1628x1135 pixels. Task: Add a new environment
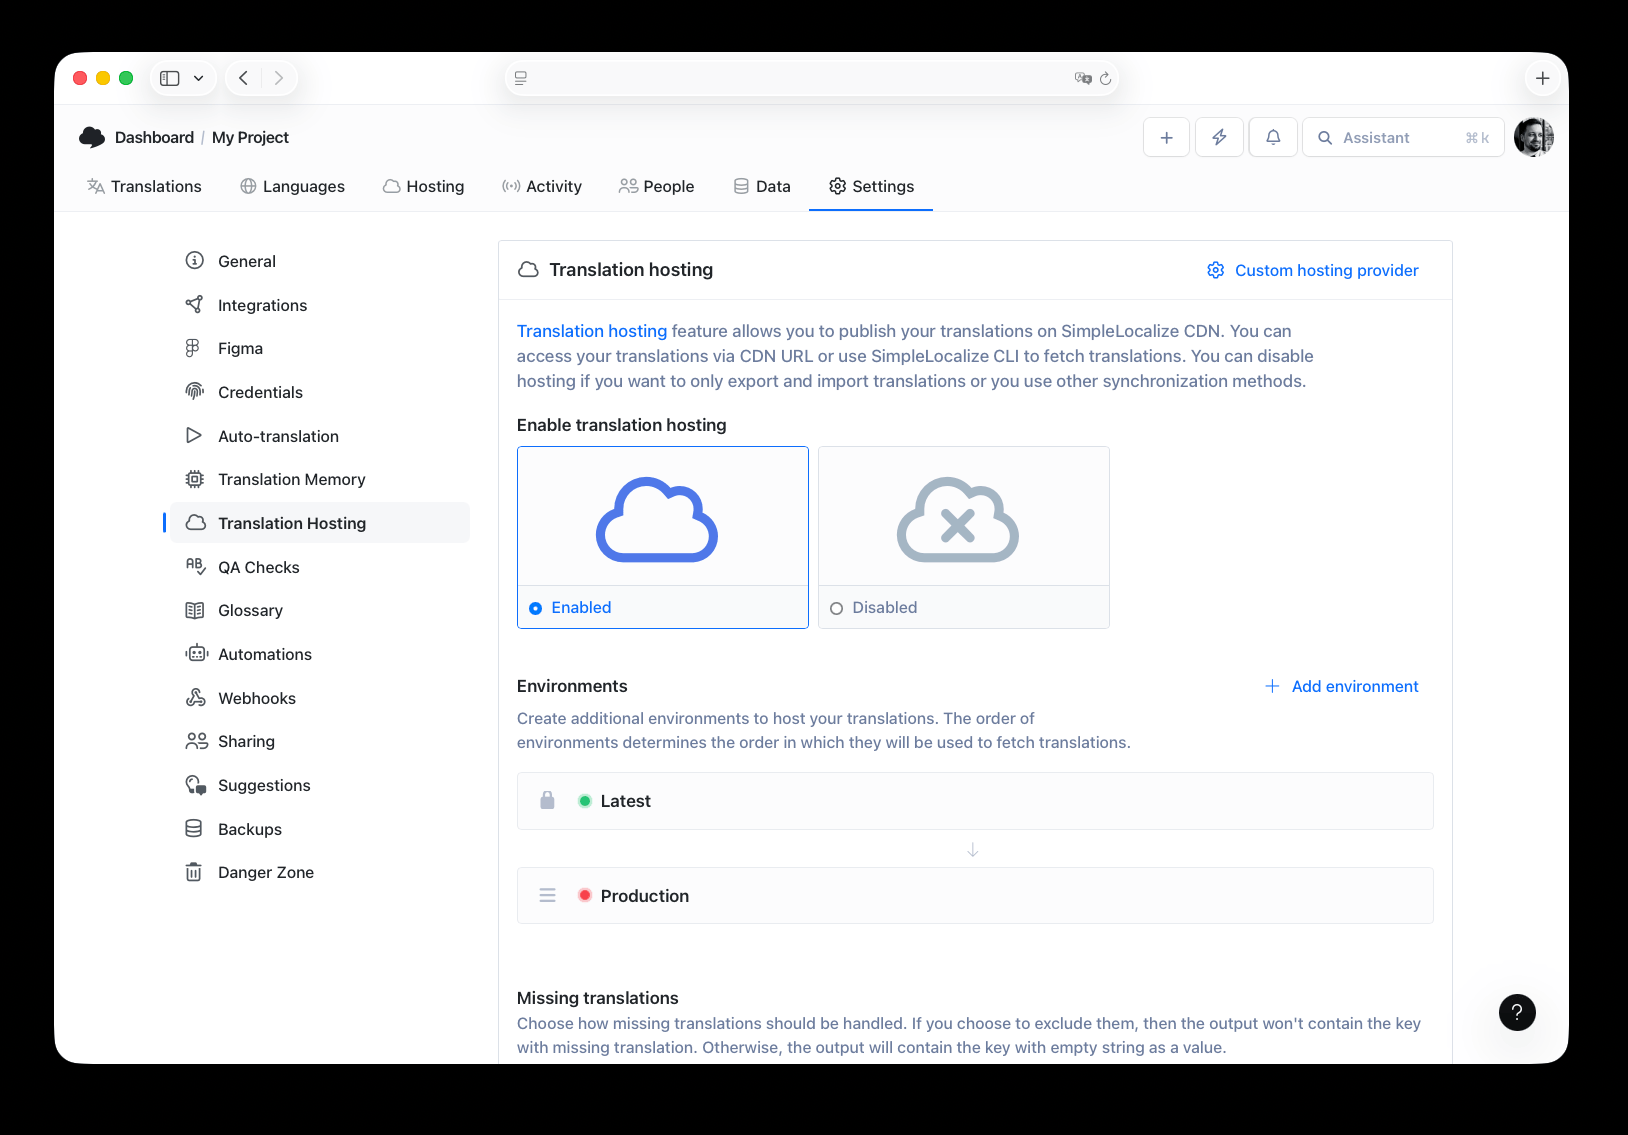point(1342,686)
